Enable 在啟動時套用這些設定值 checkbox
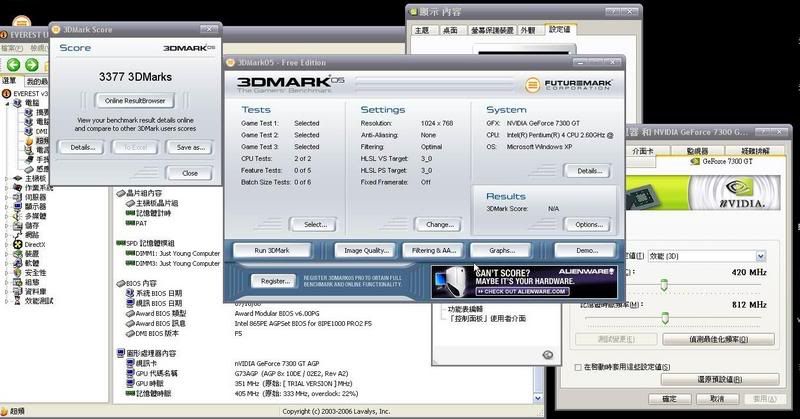 578,367
